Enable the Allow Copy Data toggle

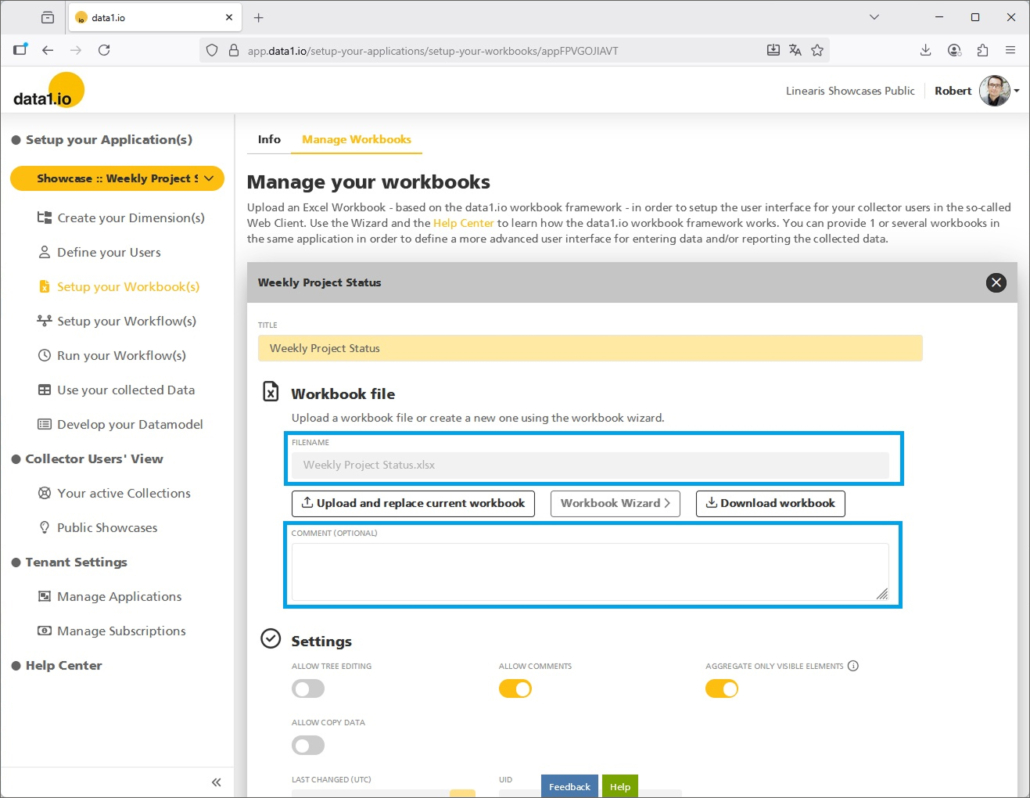(x=308, y=745)
